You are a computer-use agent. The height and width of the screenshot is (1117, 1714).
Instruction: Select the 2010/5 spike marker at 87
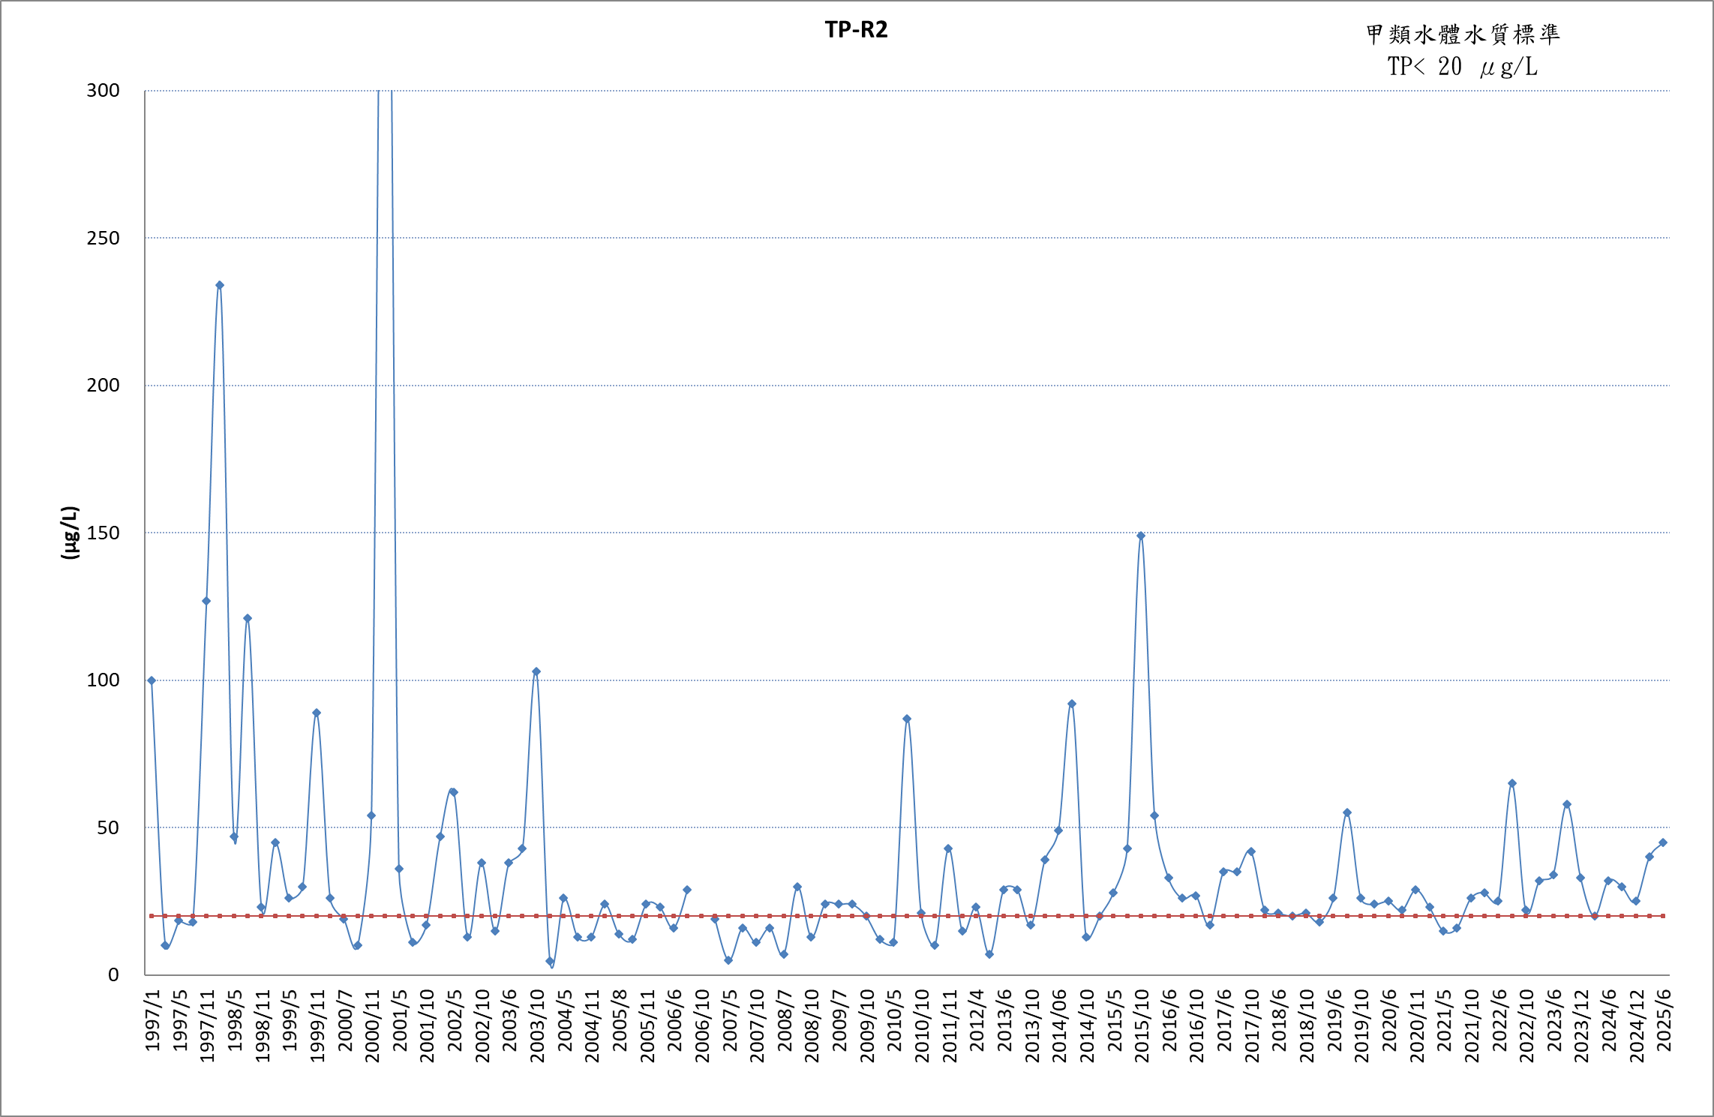coord(907,719)
